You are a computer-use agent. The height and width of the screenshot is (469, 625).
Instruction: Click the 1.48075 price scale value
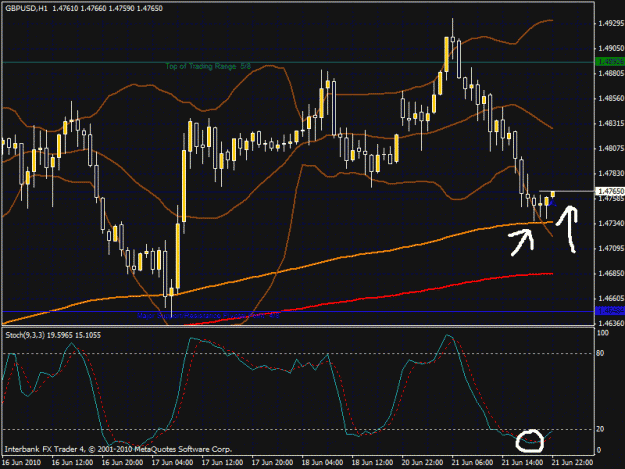611,149
